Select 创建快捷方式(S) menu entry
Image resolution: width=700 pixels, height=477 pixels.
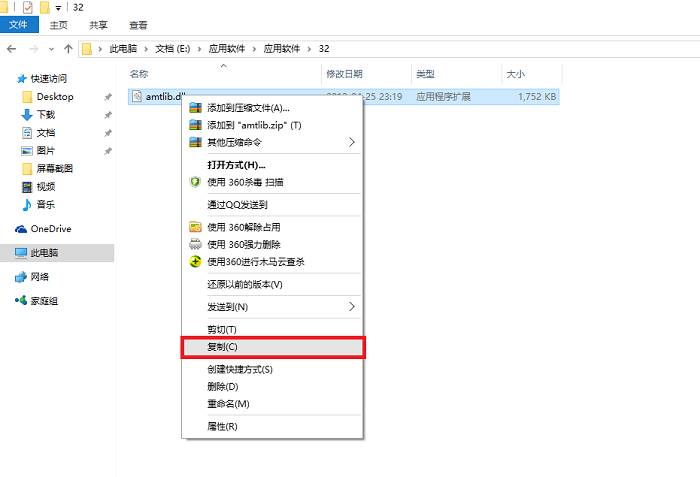[x=273, y=369]
